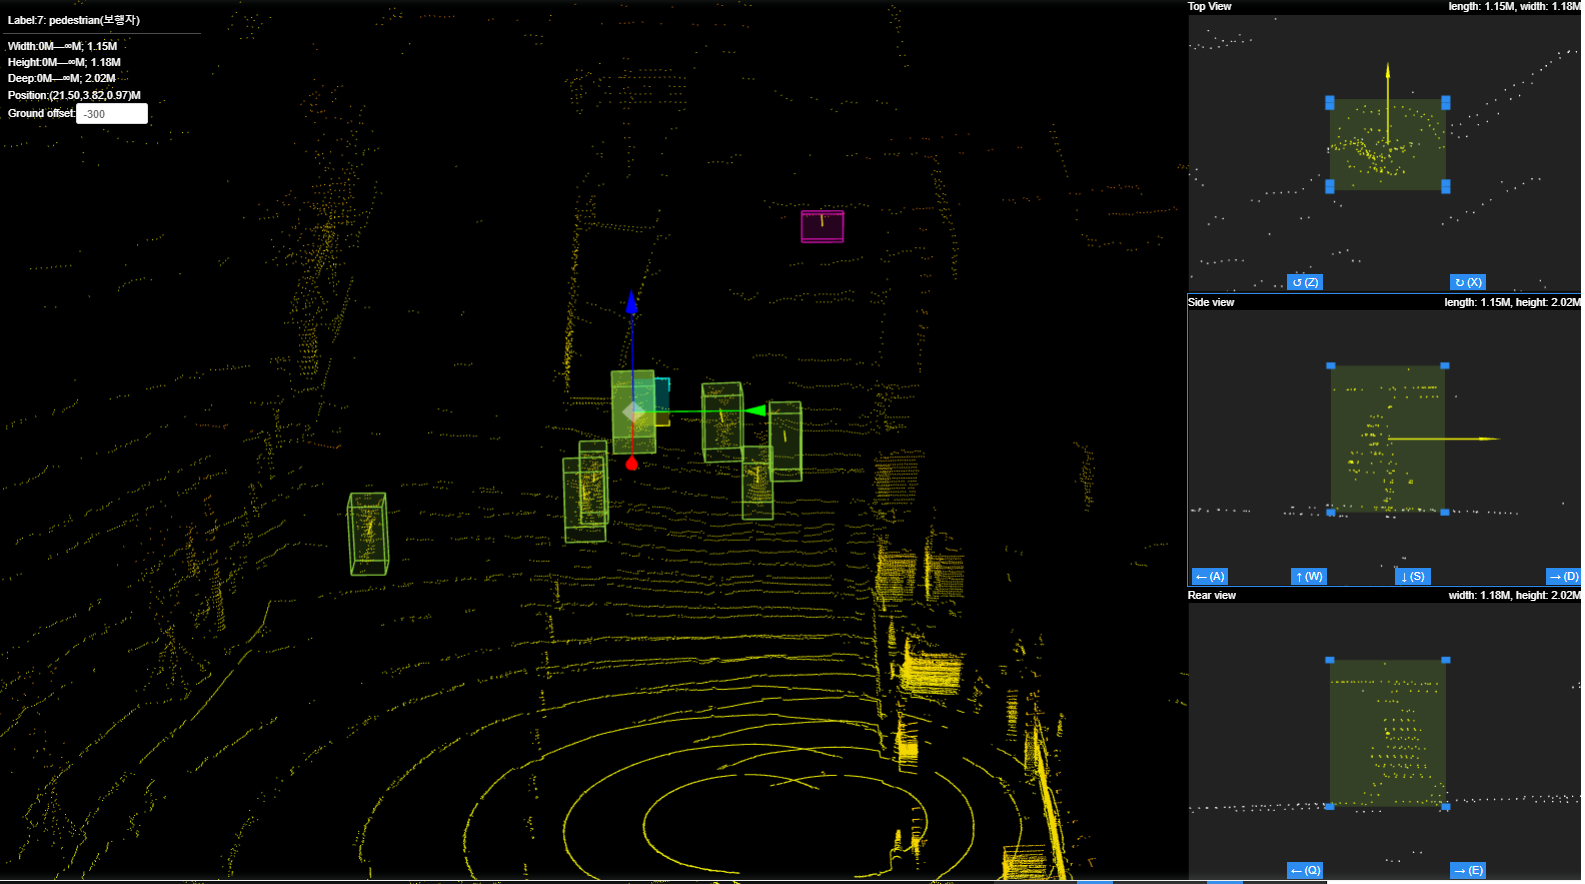Click bottom-right handle in Side view box

1445,512
